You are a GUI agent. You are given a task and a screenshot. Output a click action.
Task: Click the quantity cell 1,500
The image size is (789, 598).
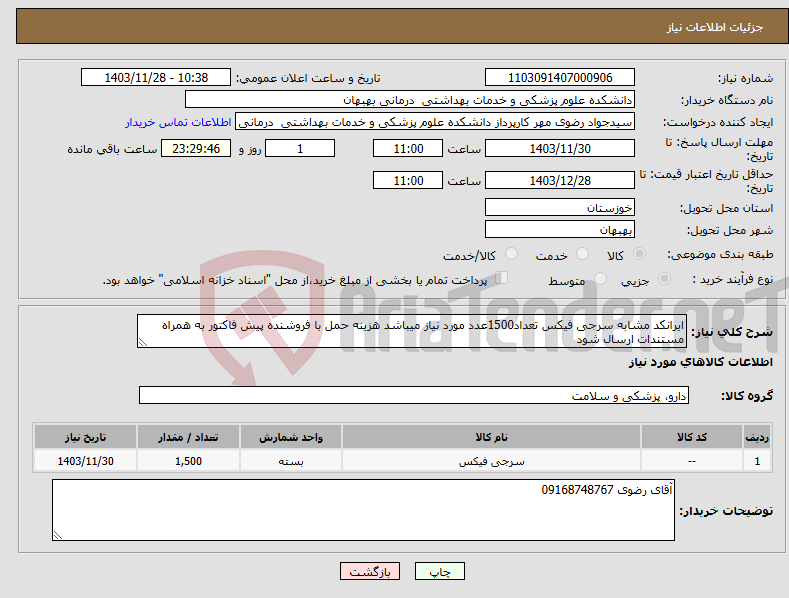coord(188,461)
